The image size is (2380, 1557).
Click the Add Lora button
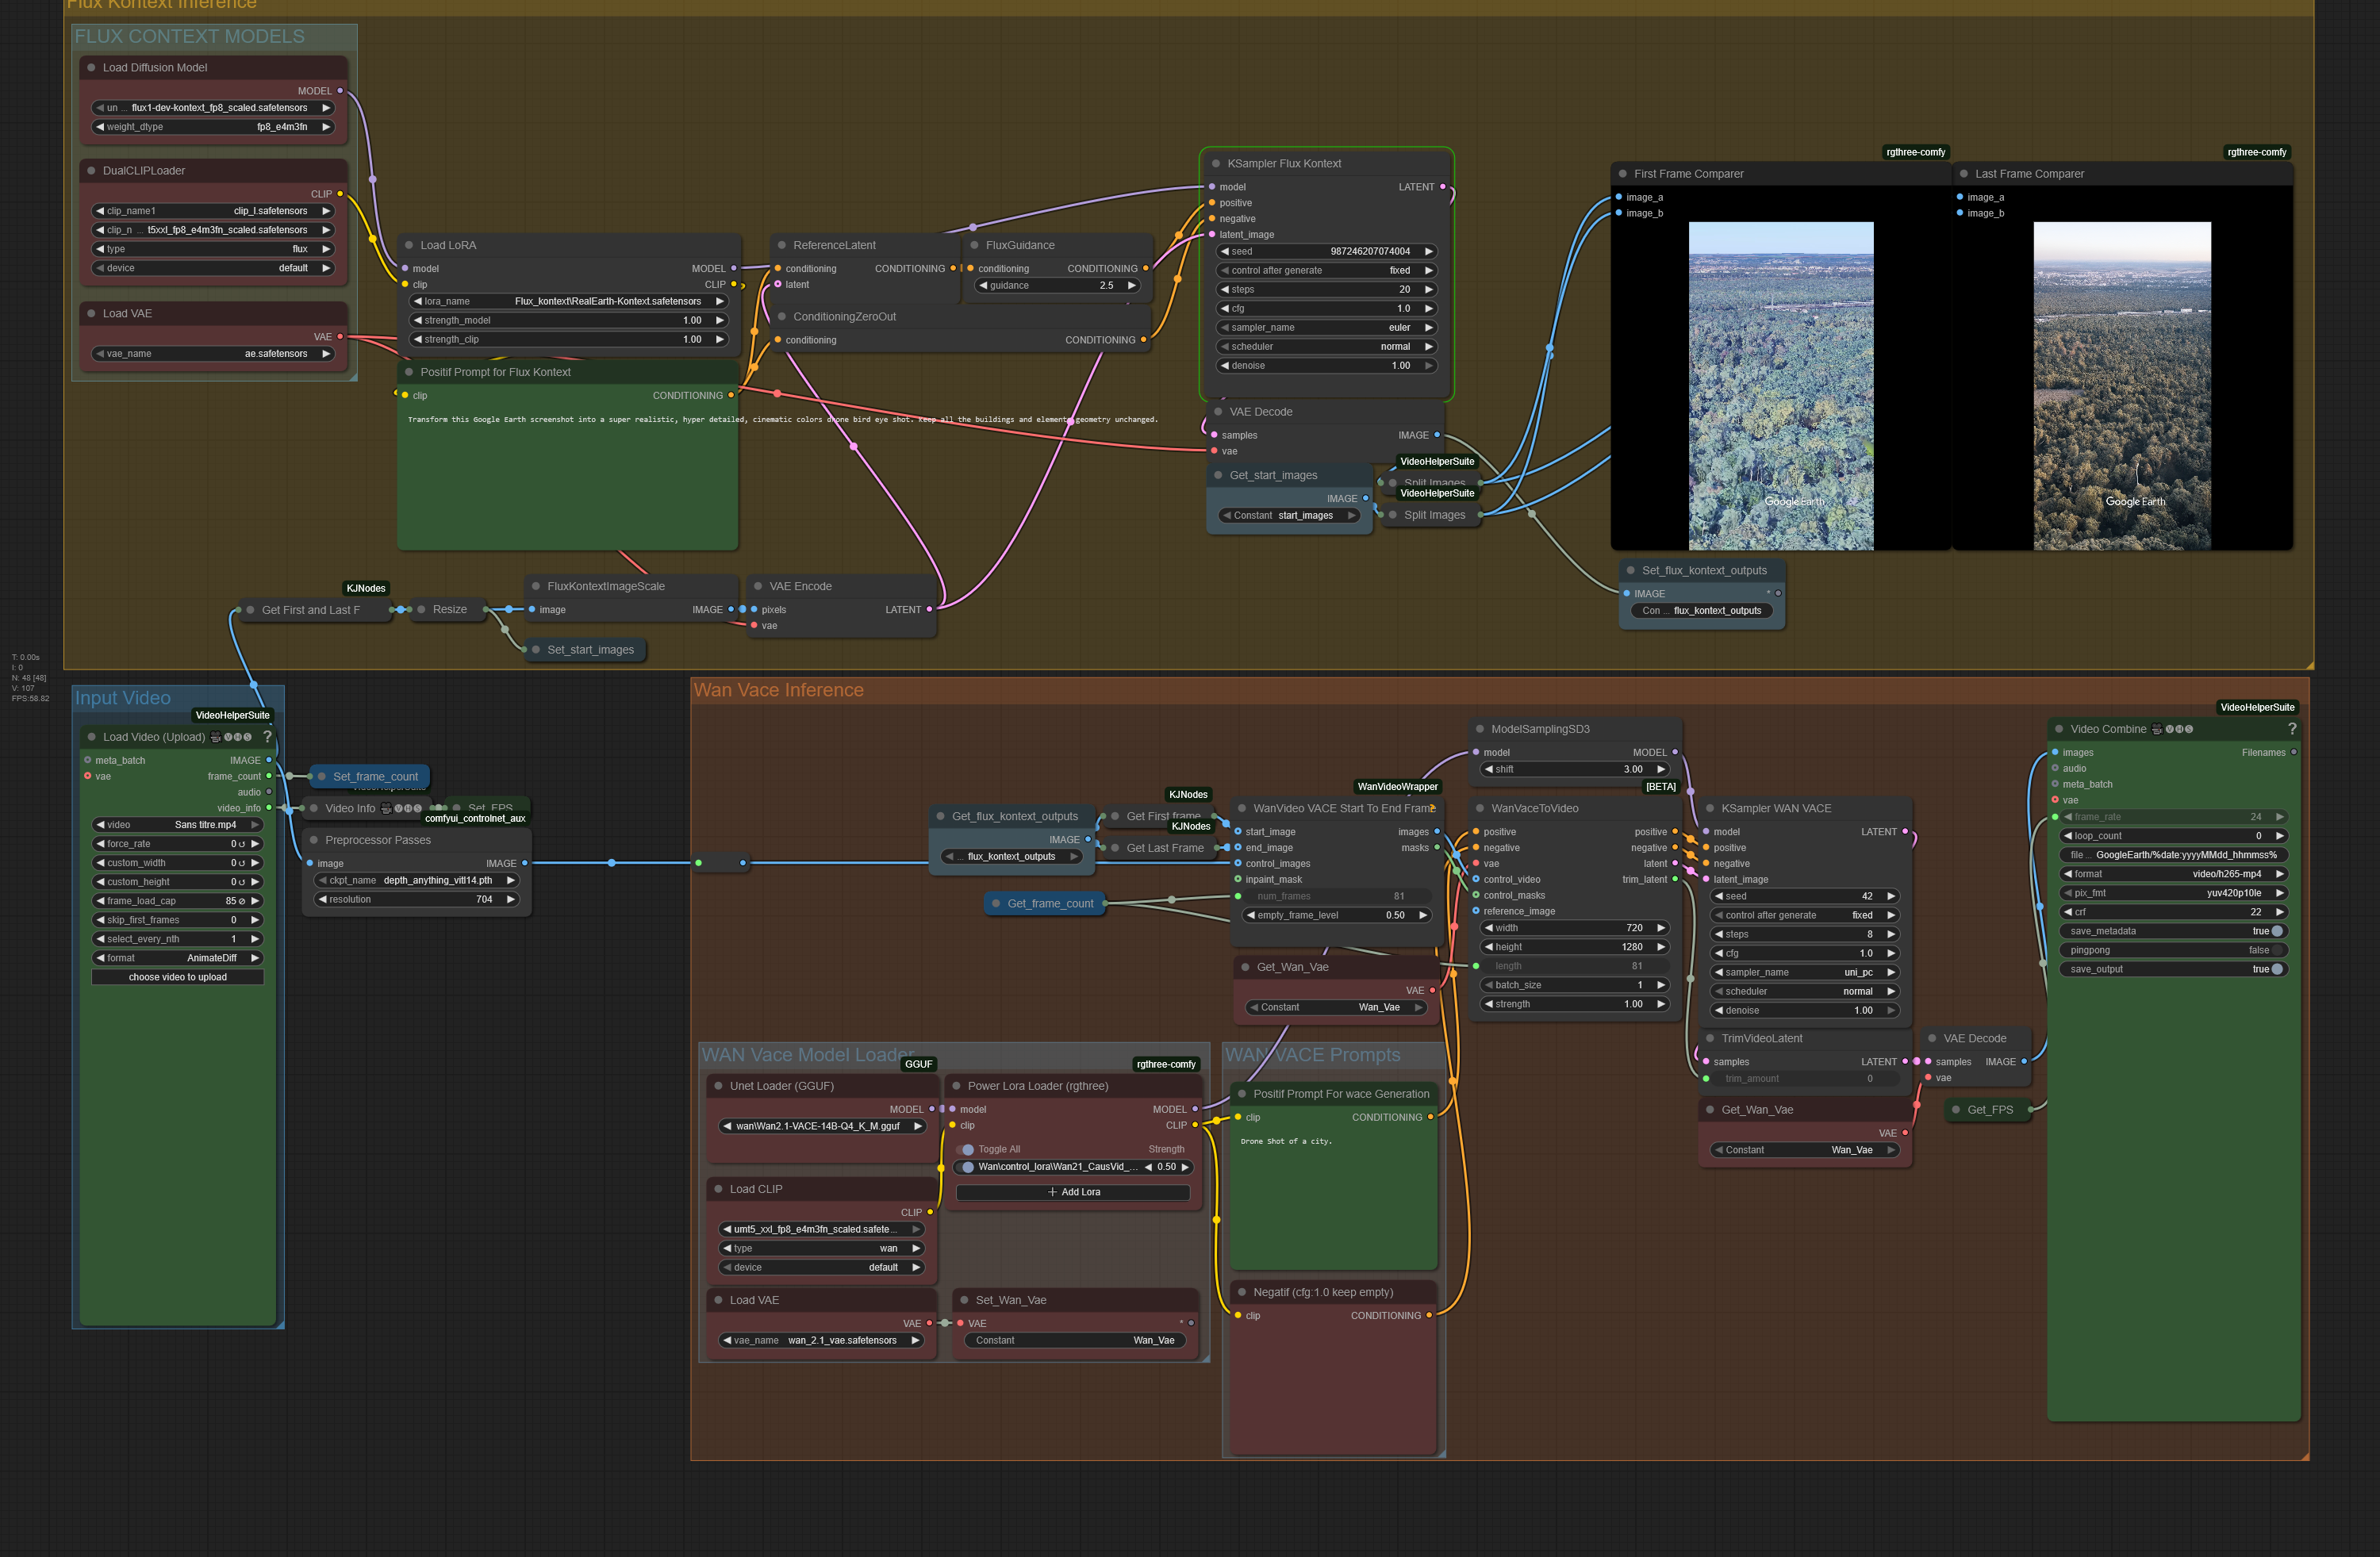click(1073, 1192)
